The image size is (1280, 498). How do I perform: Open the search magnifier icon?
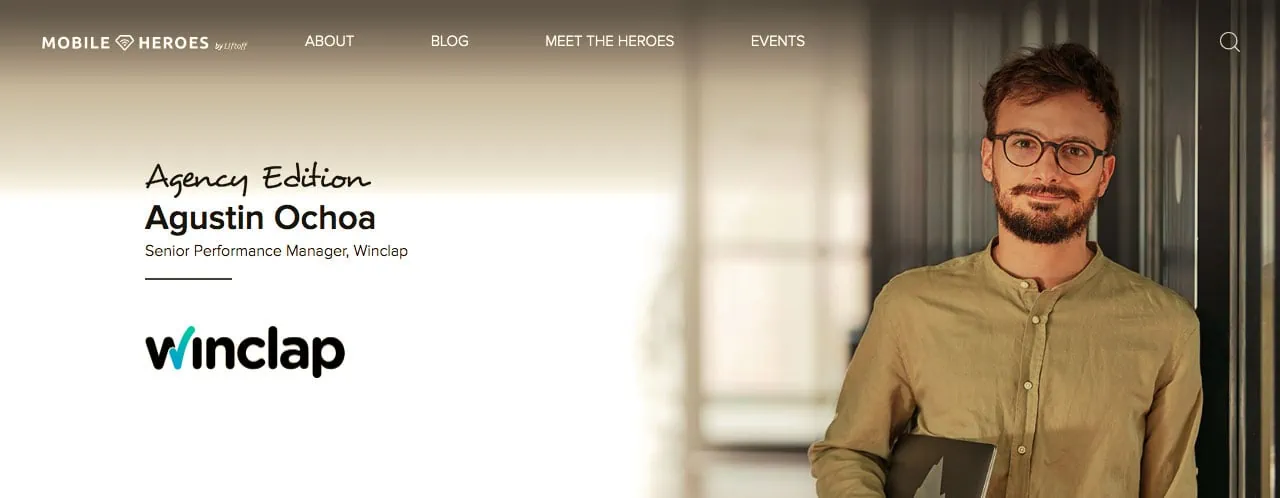click(1230, 42)
